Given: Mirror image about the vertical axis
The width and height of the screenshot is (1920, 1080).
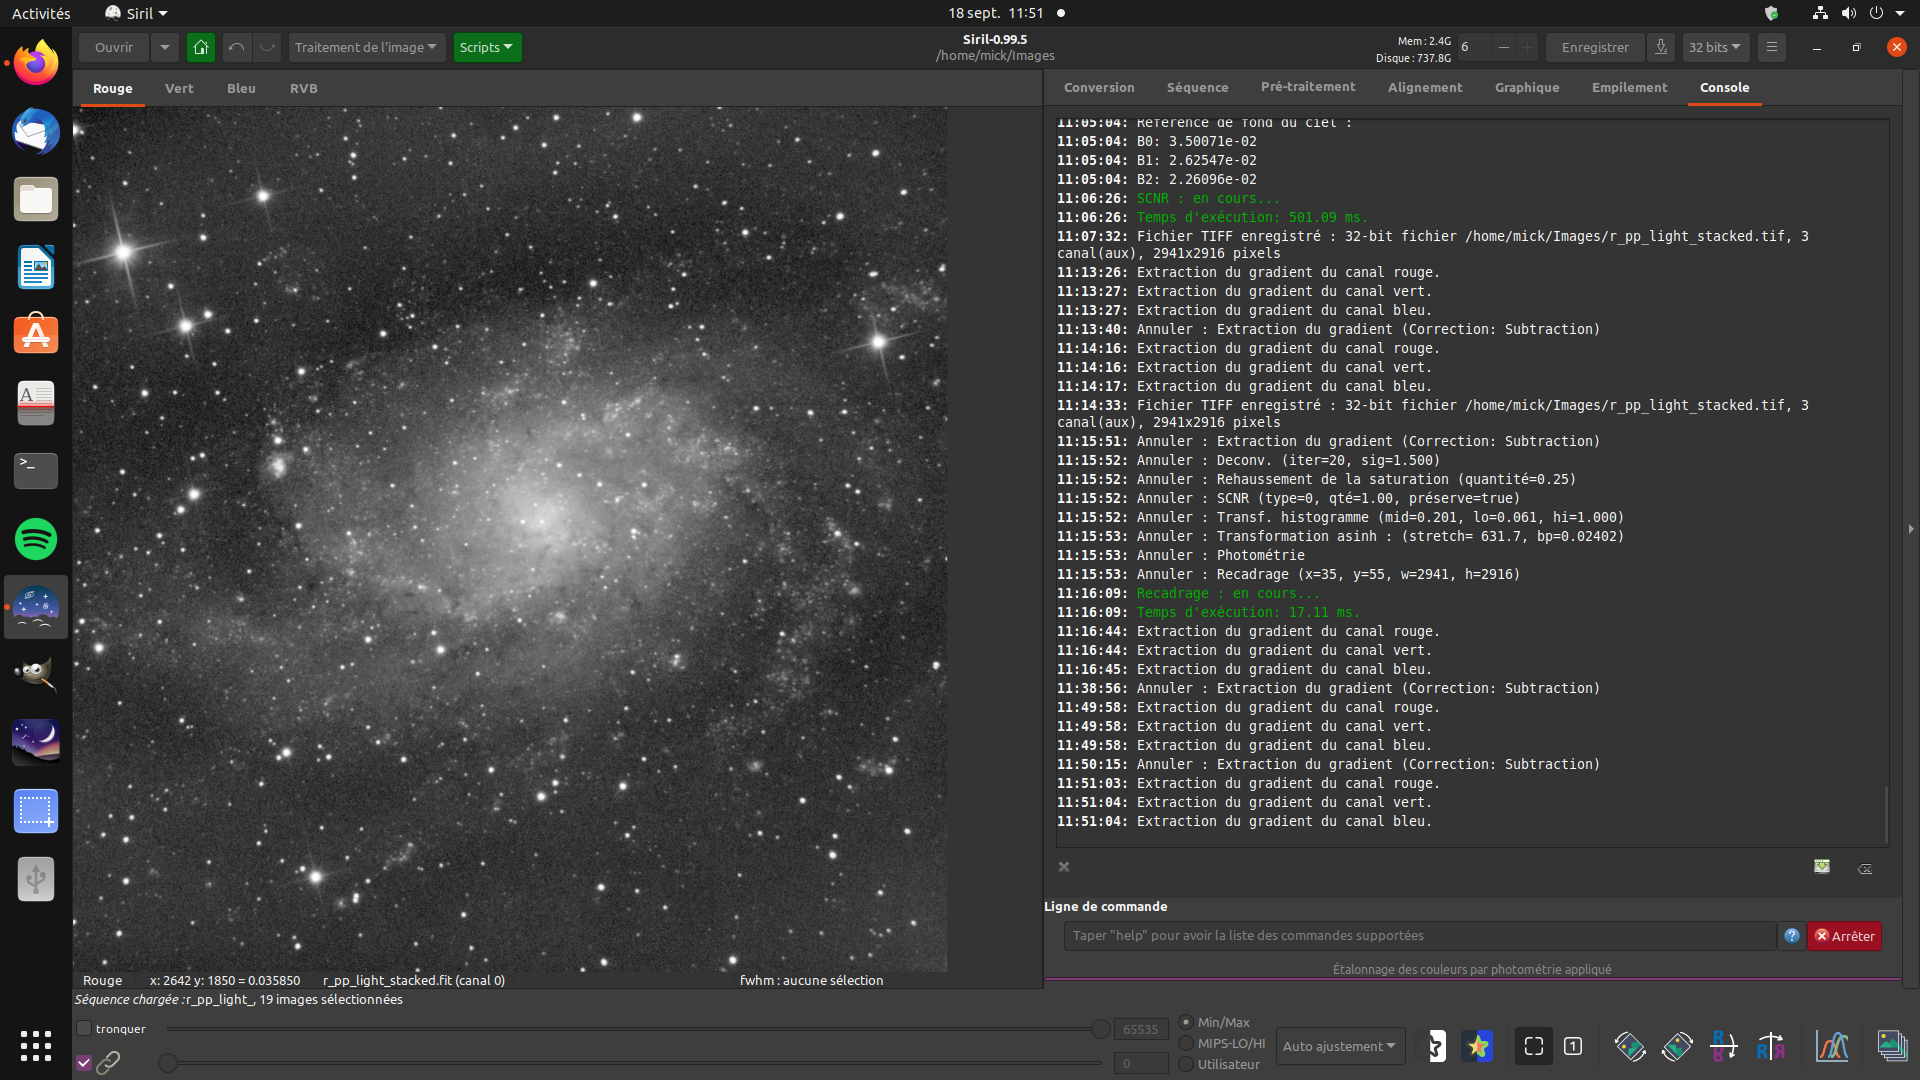Looking at the screenshot, I should [1771, 1046].
